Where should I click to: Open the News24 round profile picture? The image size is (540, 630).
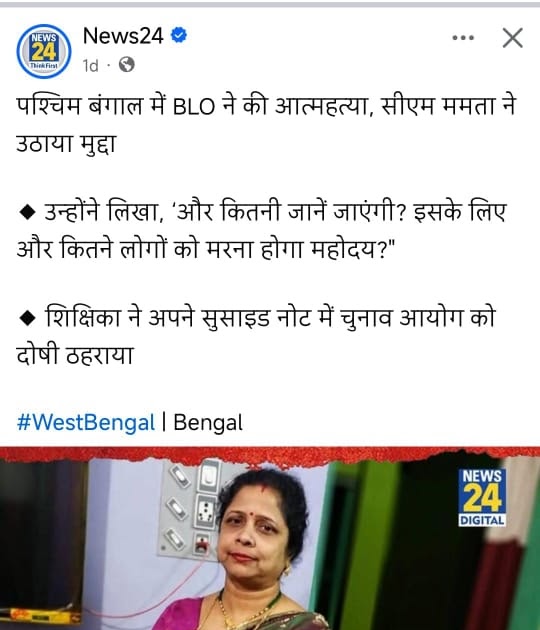tap(44, 51)
